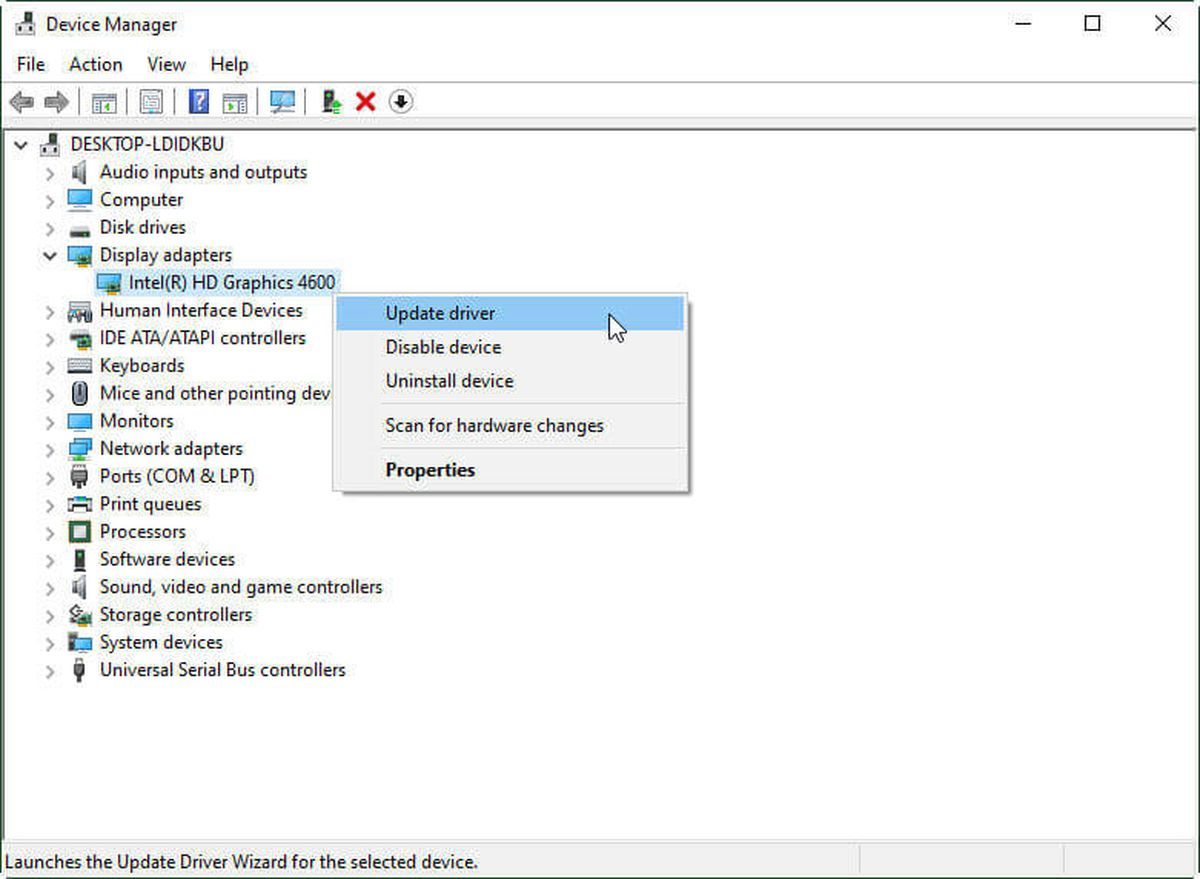Expand Universal Serial Bus controllers
The image size is (1200, 879).
[50, 671]
